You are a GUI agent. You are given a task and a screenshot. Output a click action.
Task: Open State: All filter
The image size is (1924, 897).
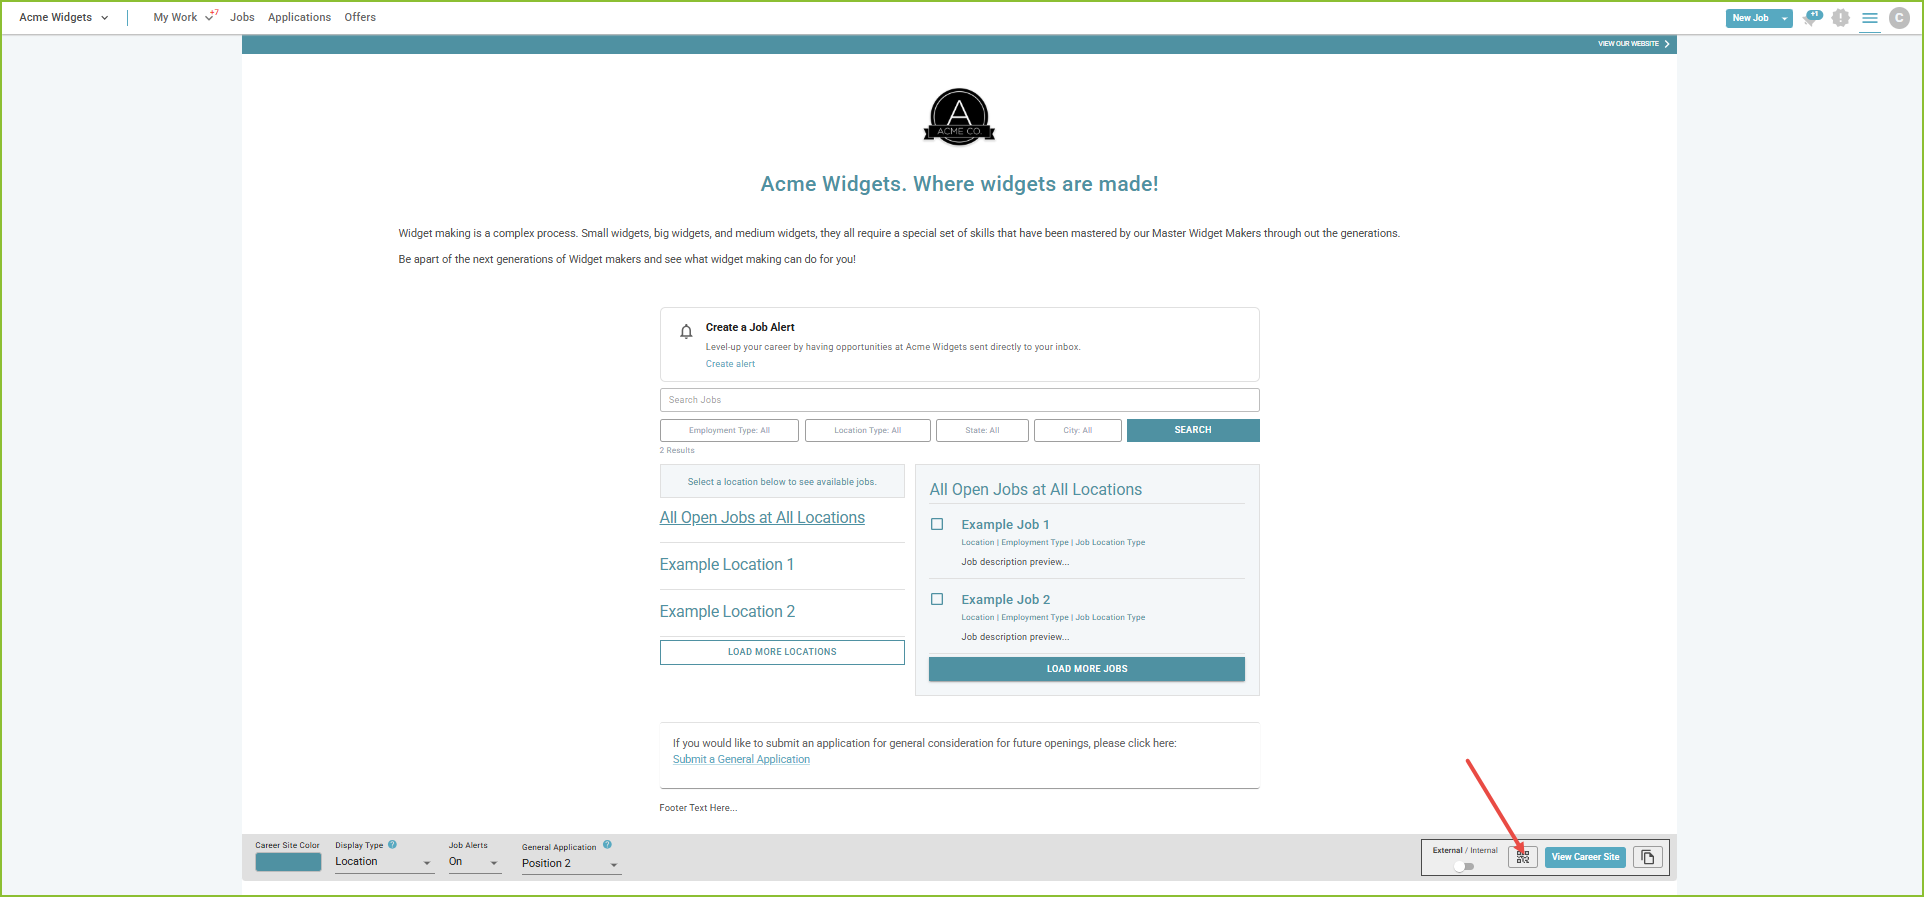[x=982, y=431]
